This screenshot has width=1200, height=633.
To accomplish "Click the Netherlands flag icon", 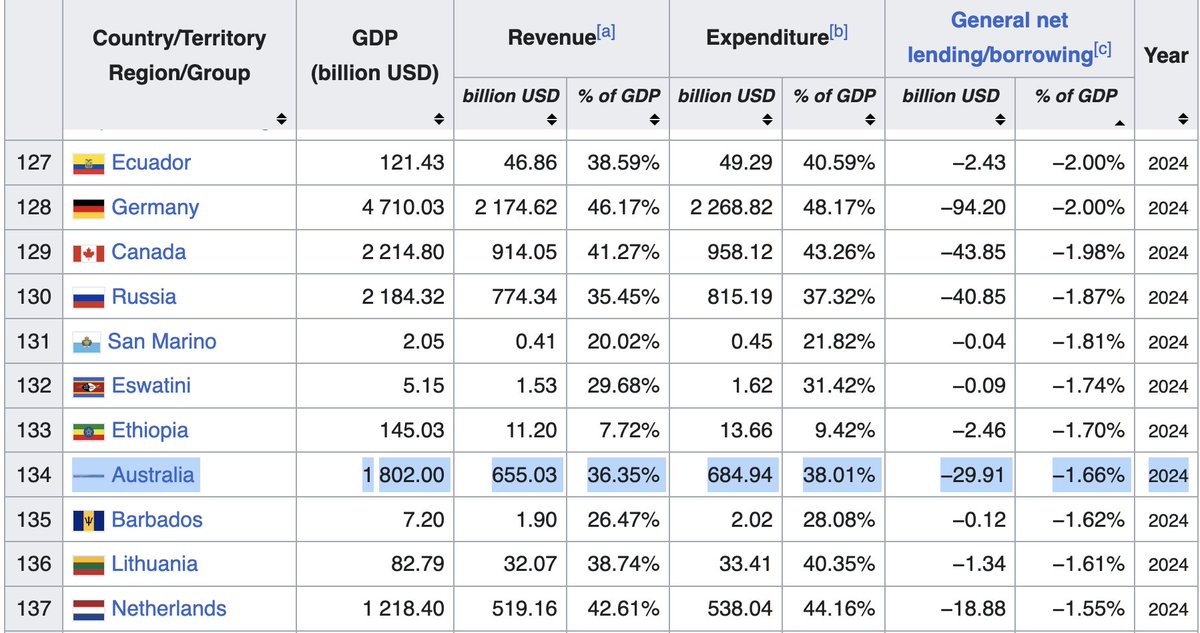I will point(89,609).
